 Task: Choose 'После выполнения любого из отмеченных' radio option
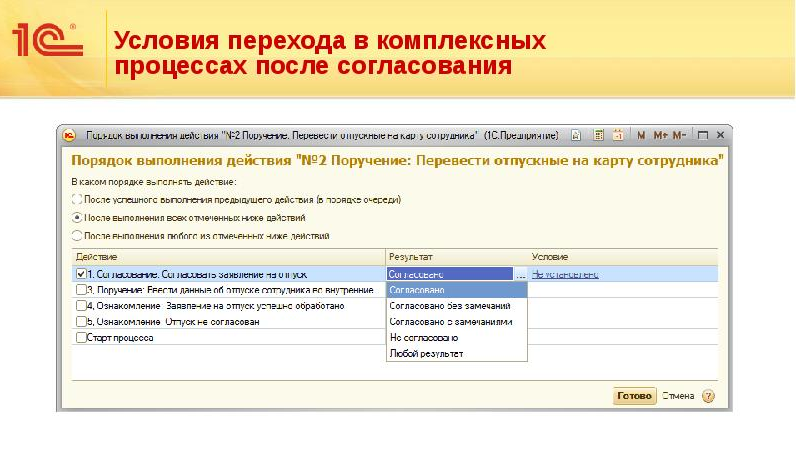76,236
